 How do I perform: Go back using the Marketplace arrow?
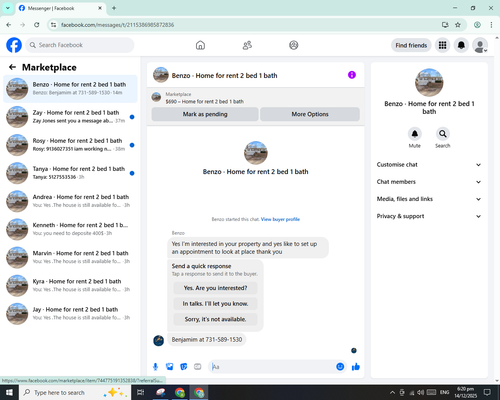[x=12, y=67]
